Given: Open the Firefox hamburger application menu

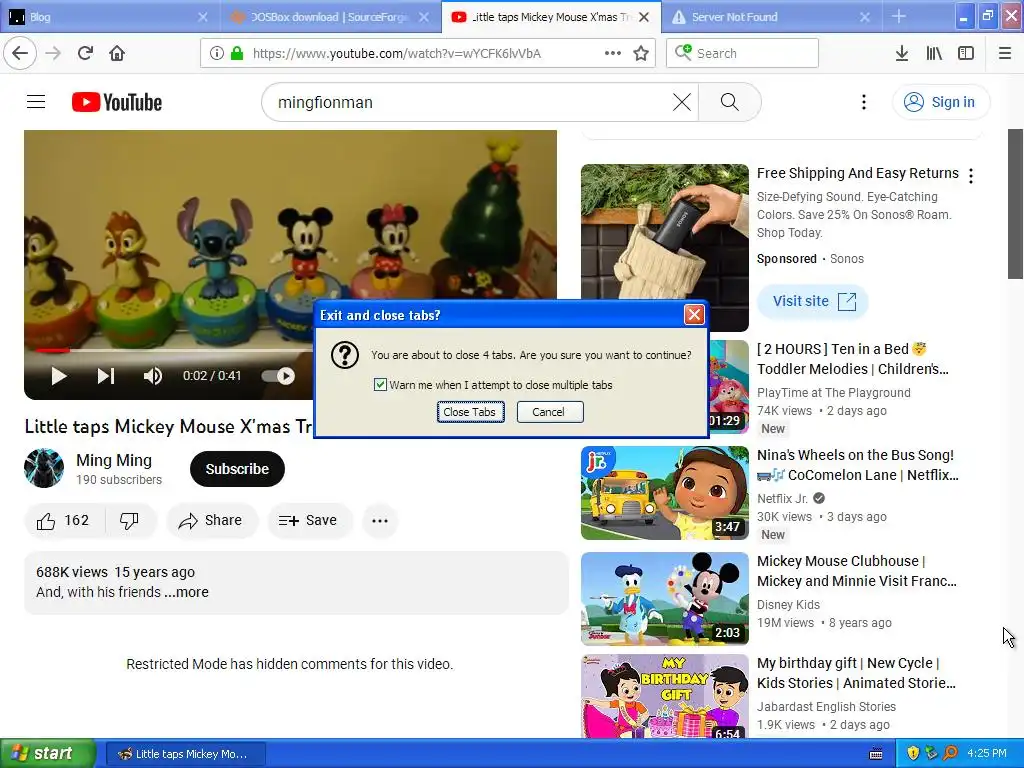Looking at the screenshot, I should point(1005,53).
